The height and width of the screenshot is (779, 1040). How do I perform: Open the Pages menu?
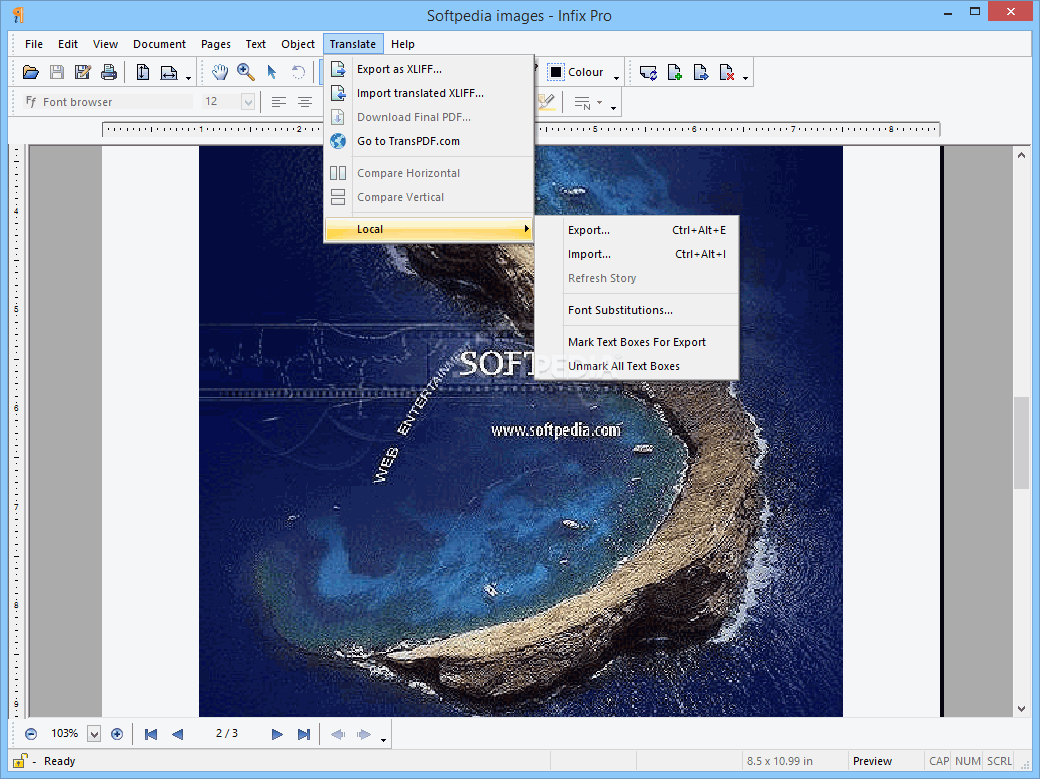(216, 44)
